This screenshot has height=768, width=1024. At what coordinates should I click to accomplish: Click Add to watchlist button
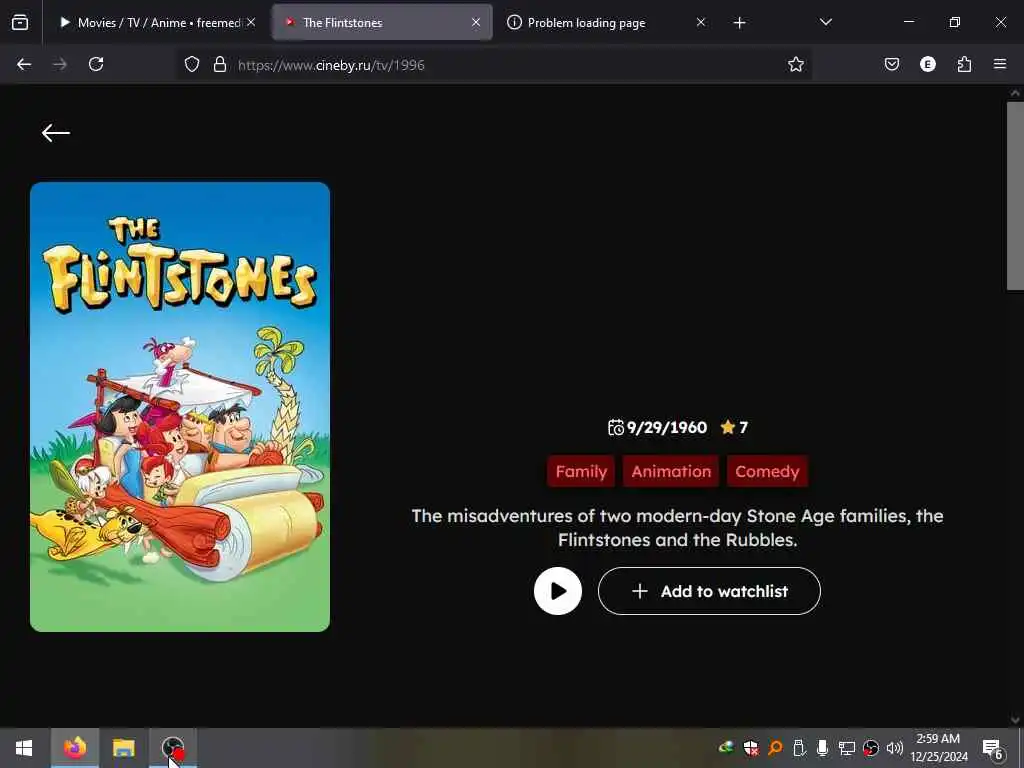click(x=709, y=591)
